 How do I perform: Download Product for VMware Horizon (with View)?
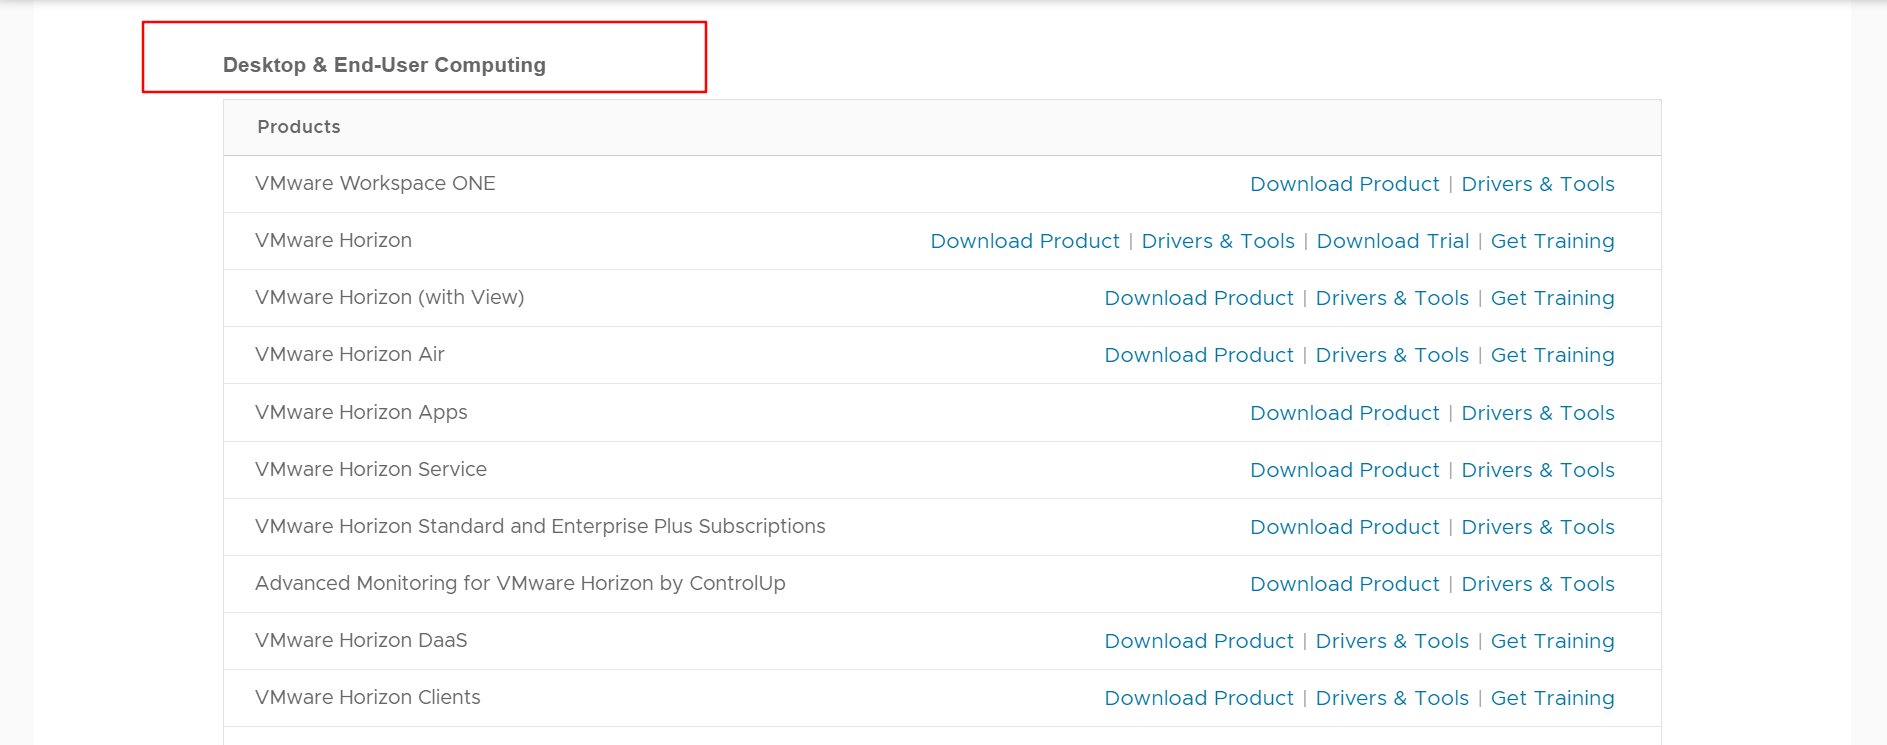pos(1199,298)
